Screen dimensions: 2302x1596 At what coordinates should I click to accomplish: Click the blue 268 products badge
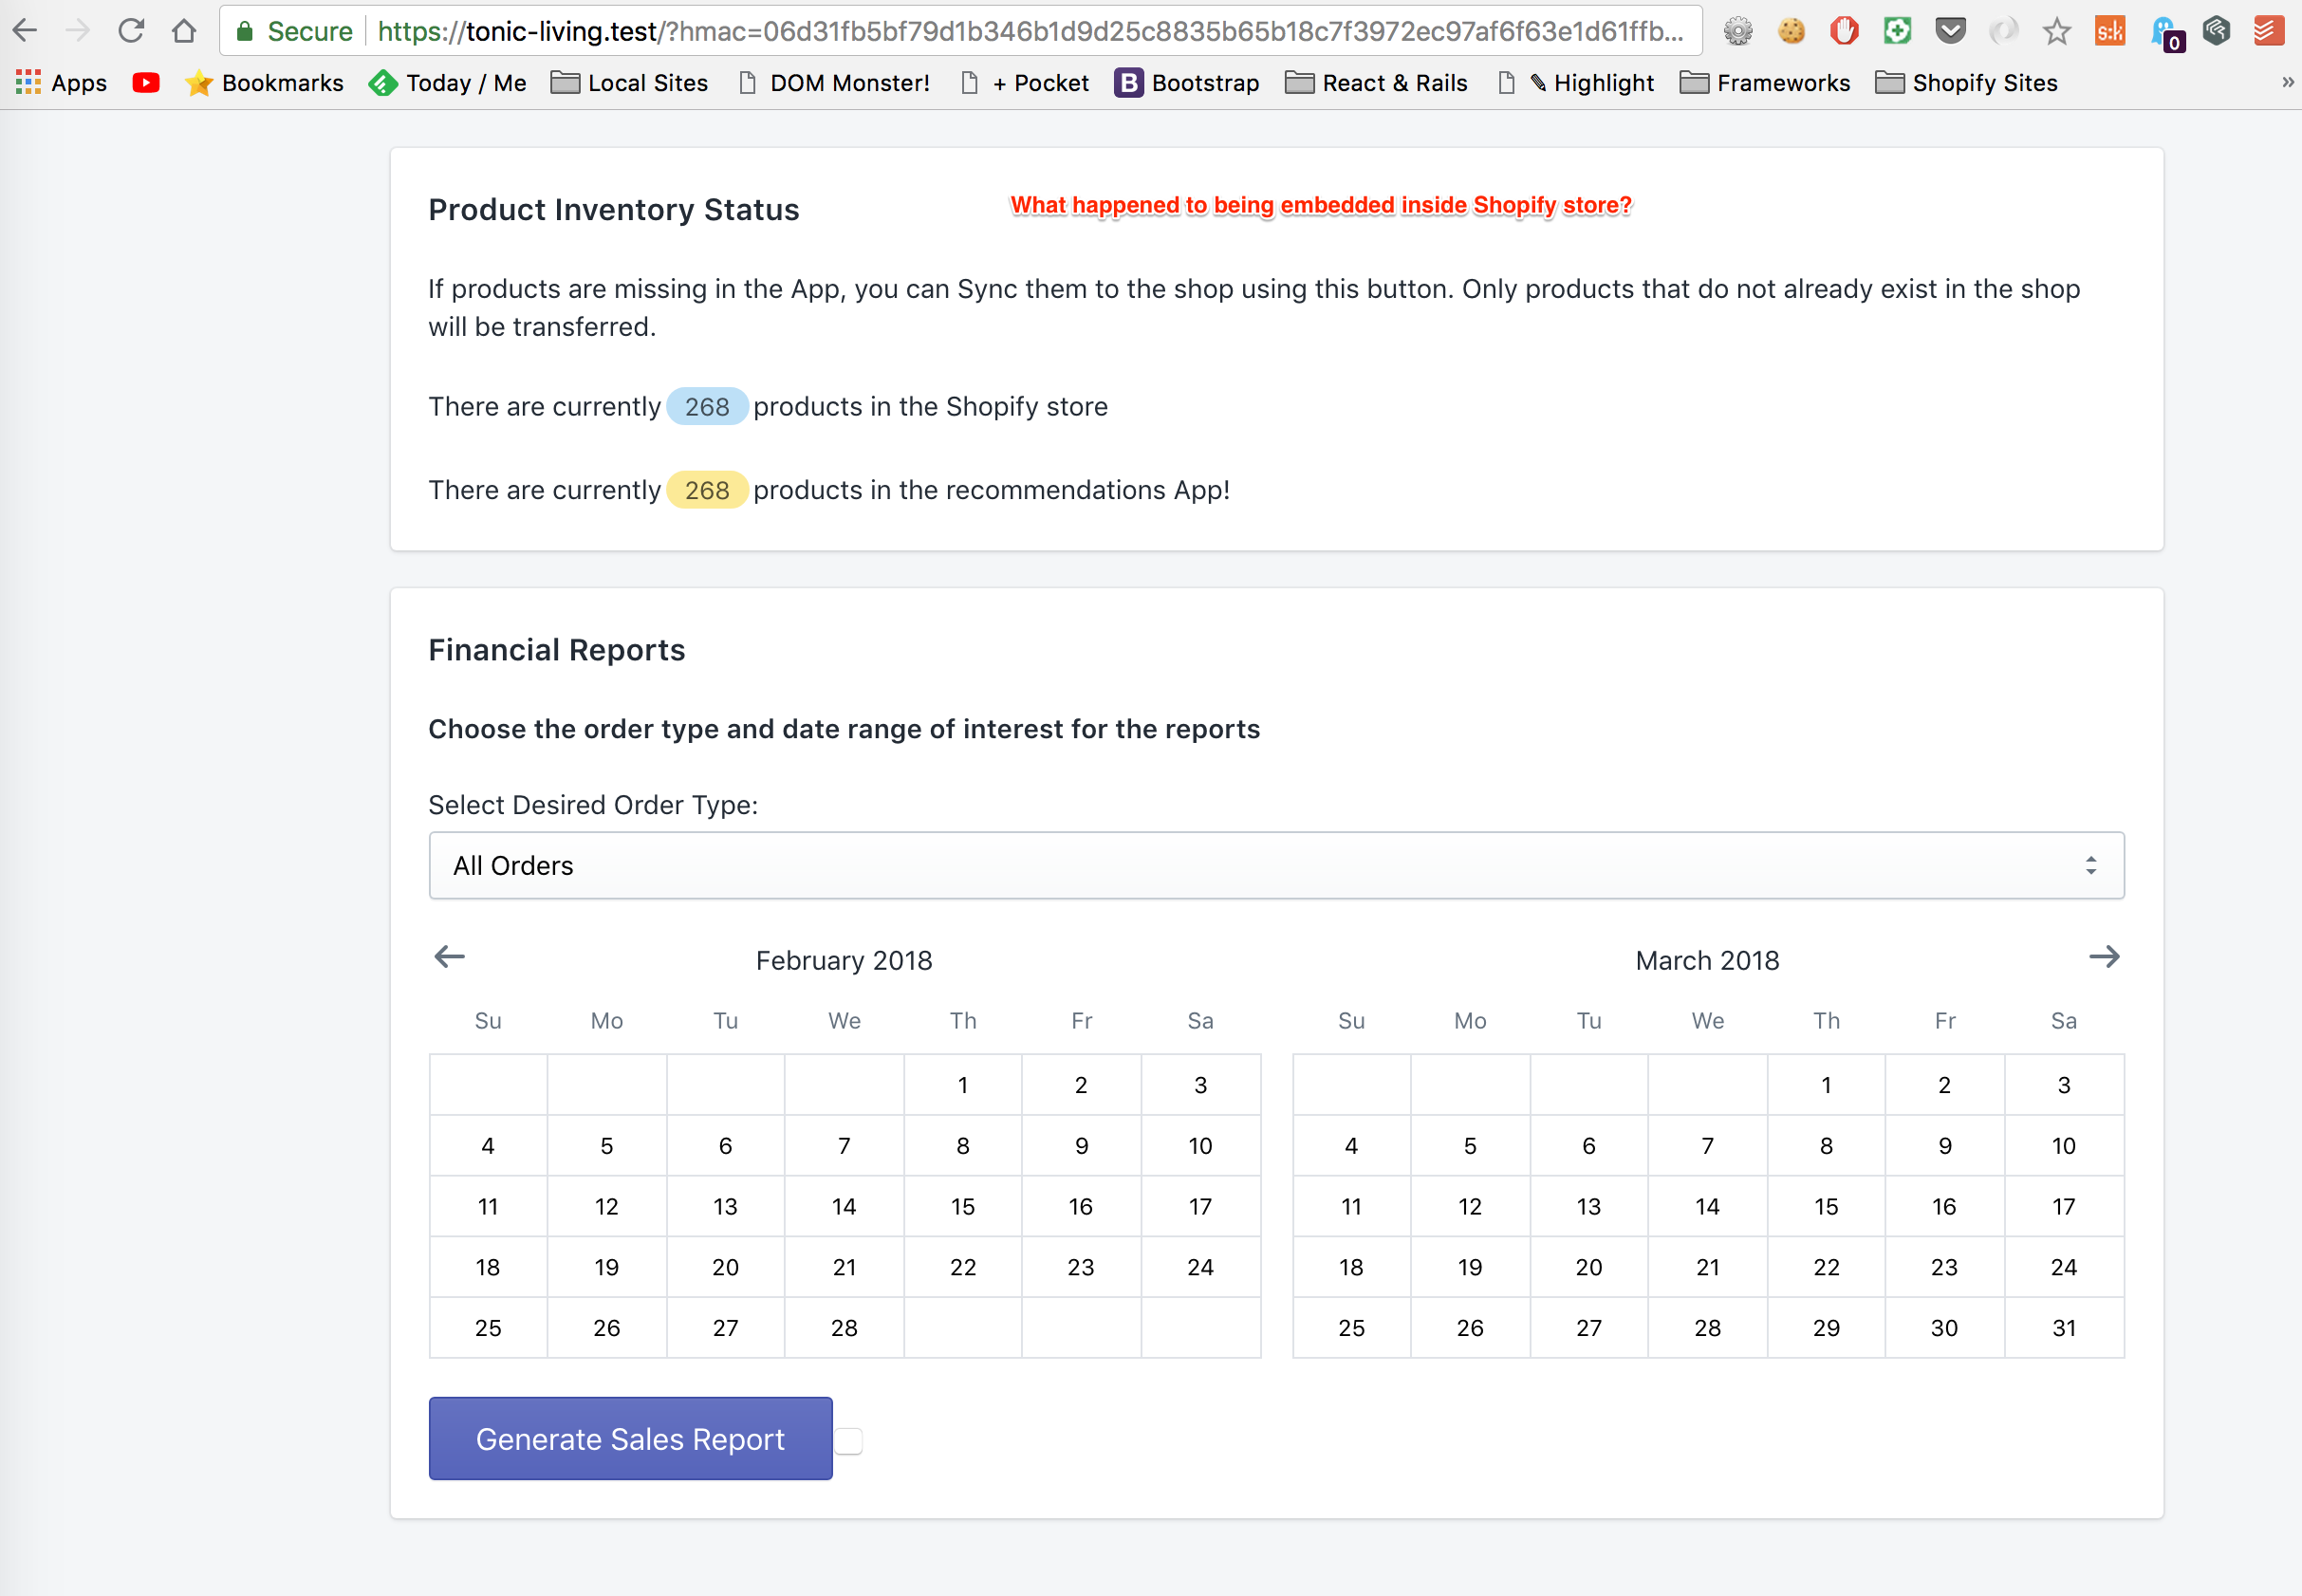pyautogui.click(x=706, y=406)
